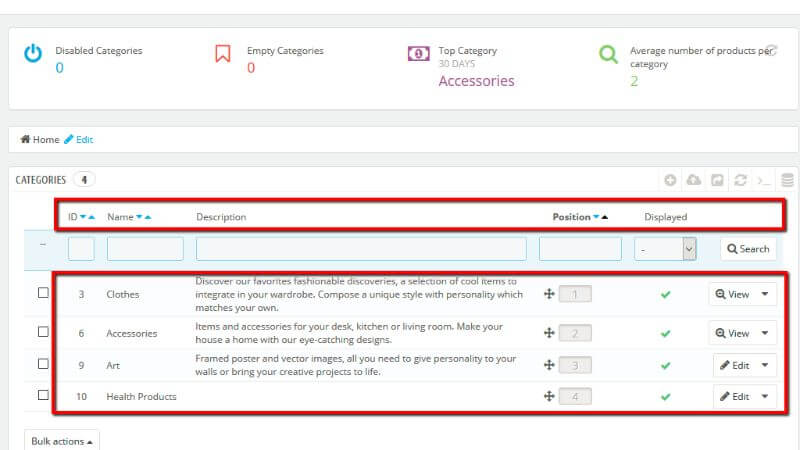This screenshot has width=800, height=450.
Task: Click the Clothes name cell
Action: 122,294
